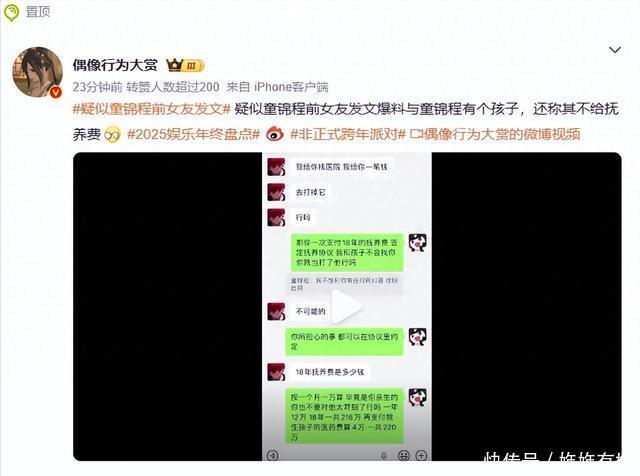Click the 偶像行为大赏 username link
The image size is (640, 476).
click(x=115, y=65)
